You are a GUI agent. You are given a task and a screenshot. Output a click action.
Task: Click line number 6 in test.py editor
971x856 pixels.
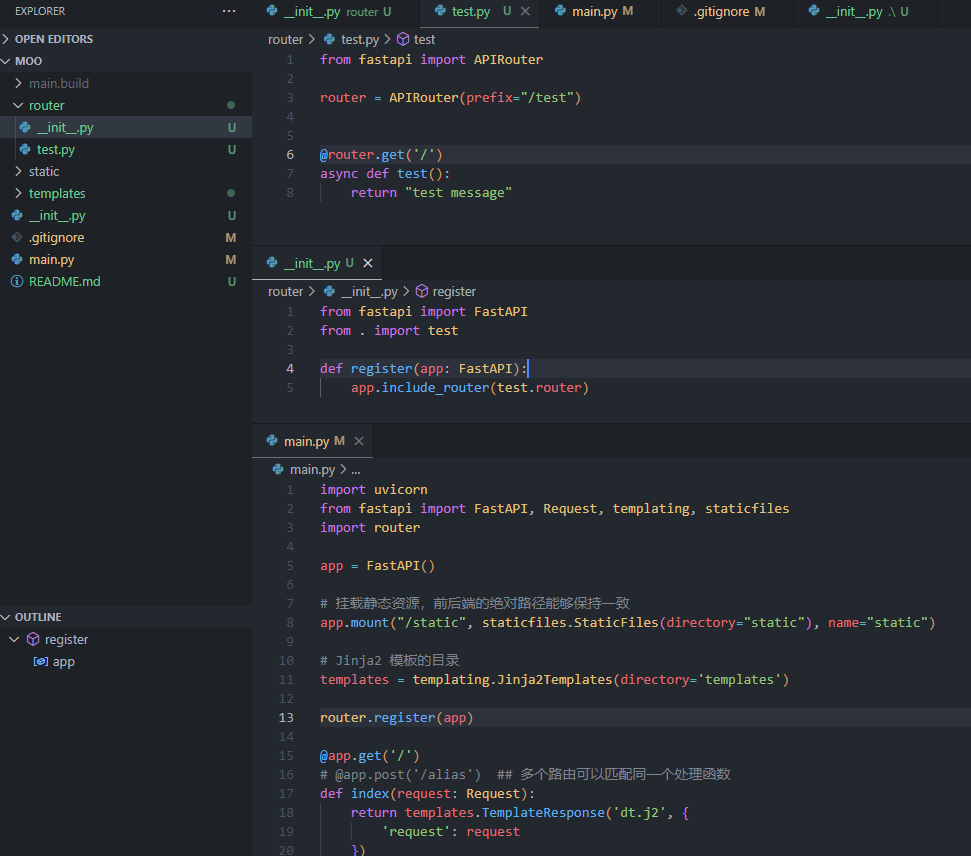(x=290, y=155)
